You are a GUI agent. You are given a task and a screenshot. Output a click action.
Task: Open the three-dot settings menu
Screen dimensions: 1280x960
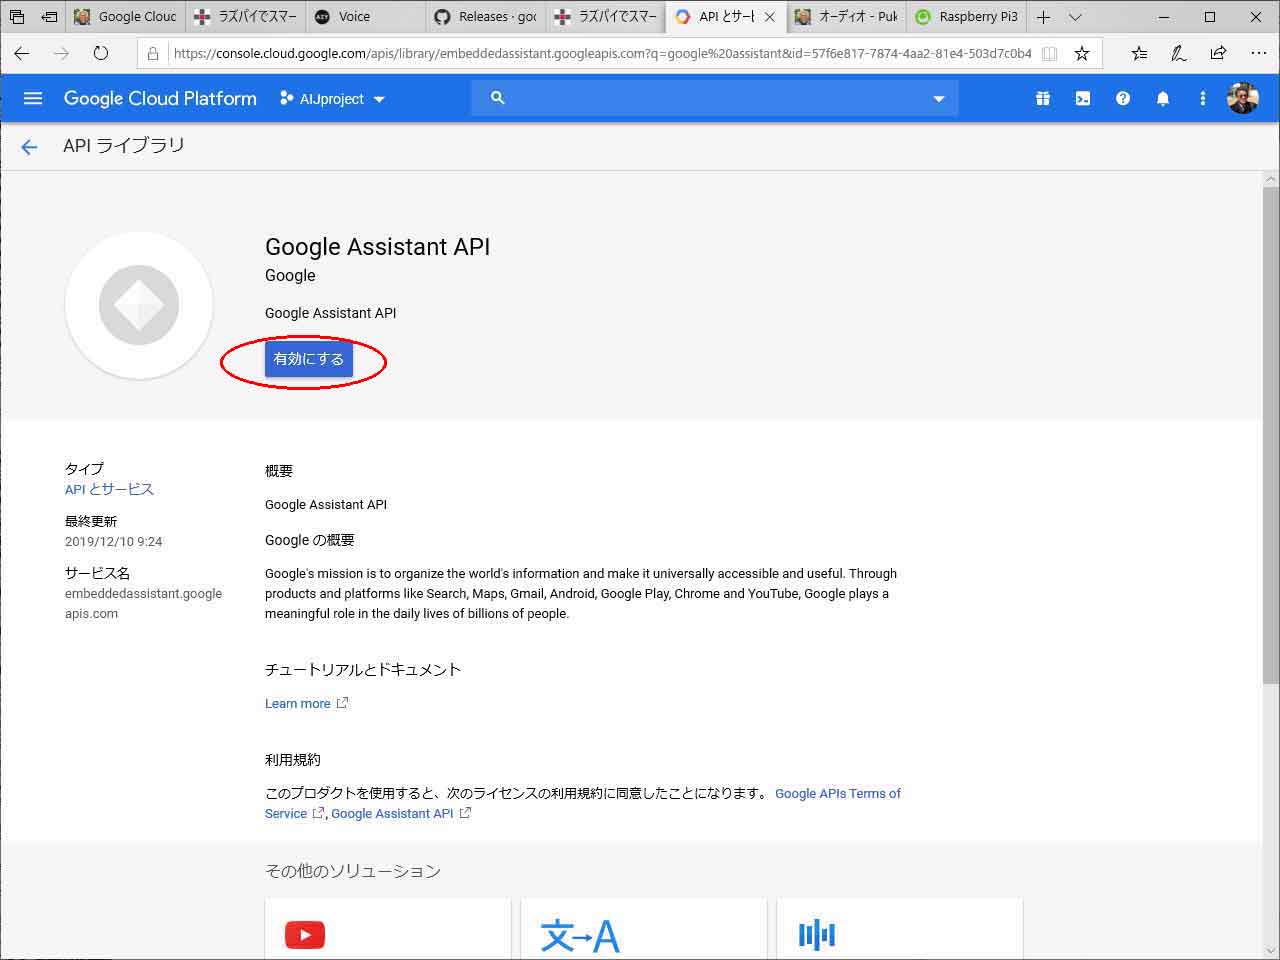pyautogui.click(x=1203, y=98)
